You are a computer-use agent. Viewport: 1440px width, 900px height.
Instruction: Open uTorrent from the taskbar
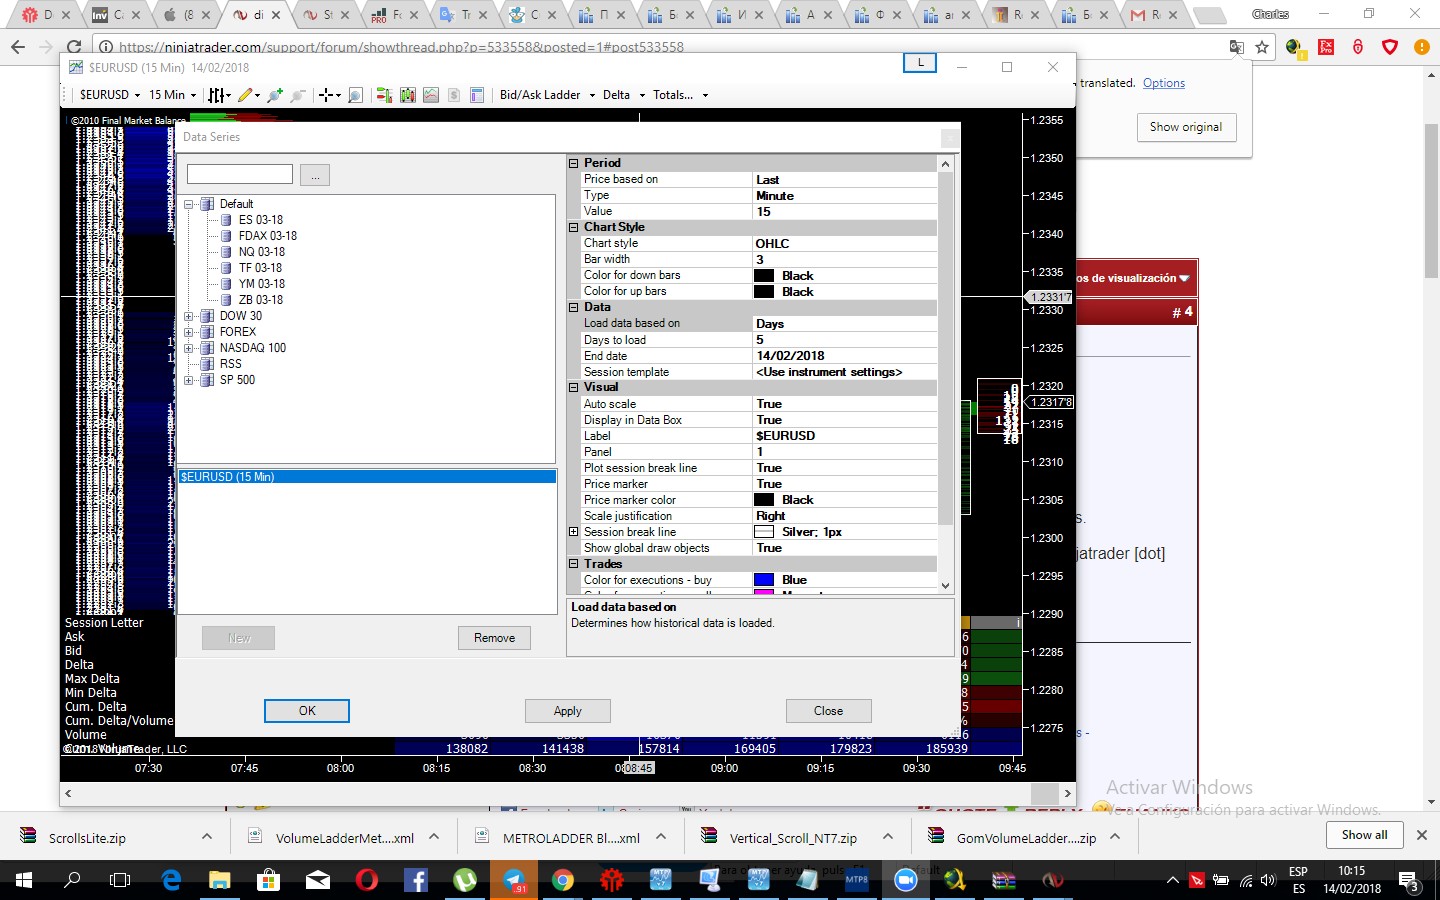point(465,880)
